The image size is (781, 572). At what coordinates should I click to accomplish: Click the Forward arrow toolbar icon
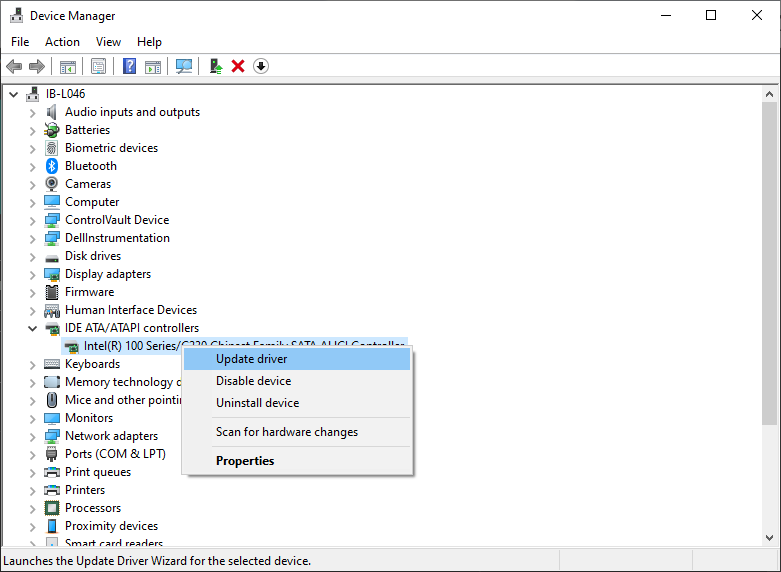pos(37,66)
